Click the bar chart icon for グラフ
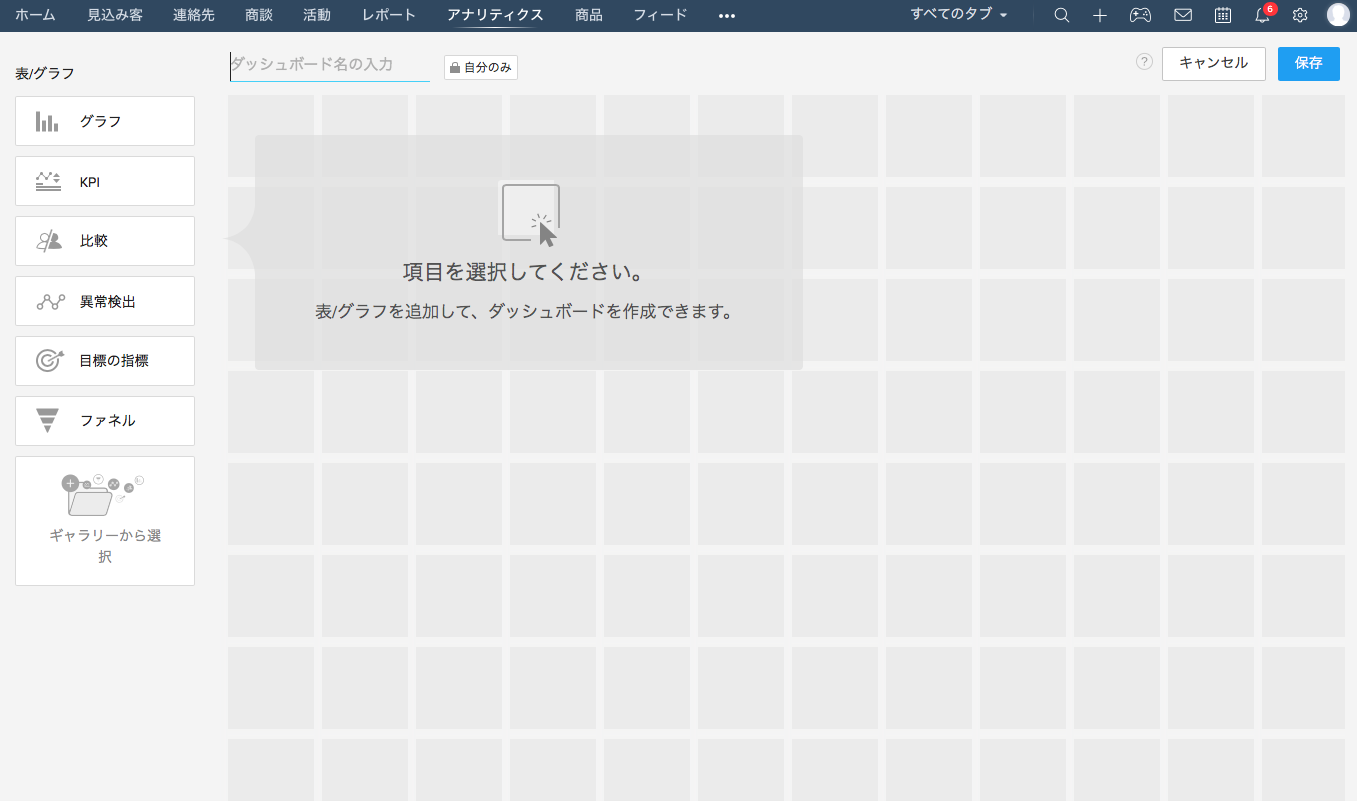 click(47, 121)
